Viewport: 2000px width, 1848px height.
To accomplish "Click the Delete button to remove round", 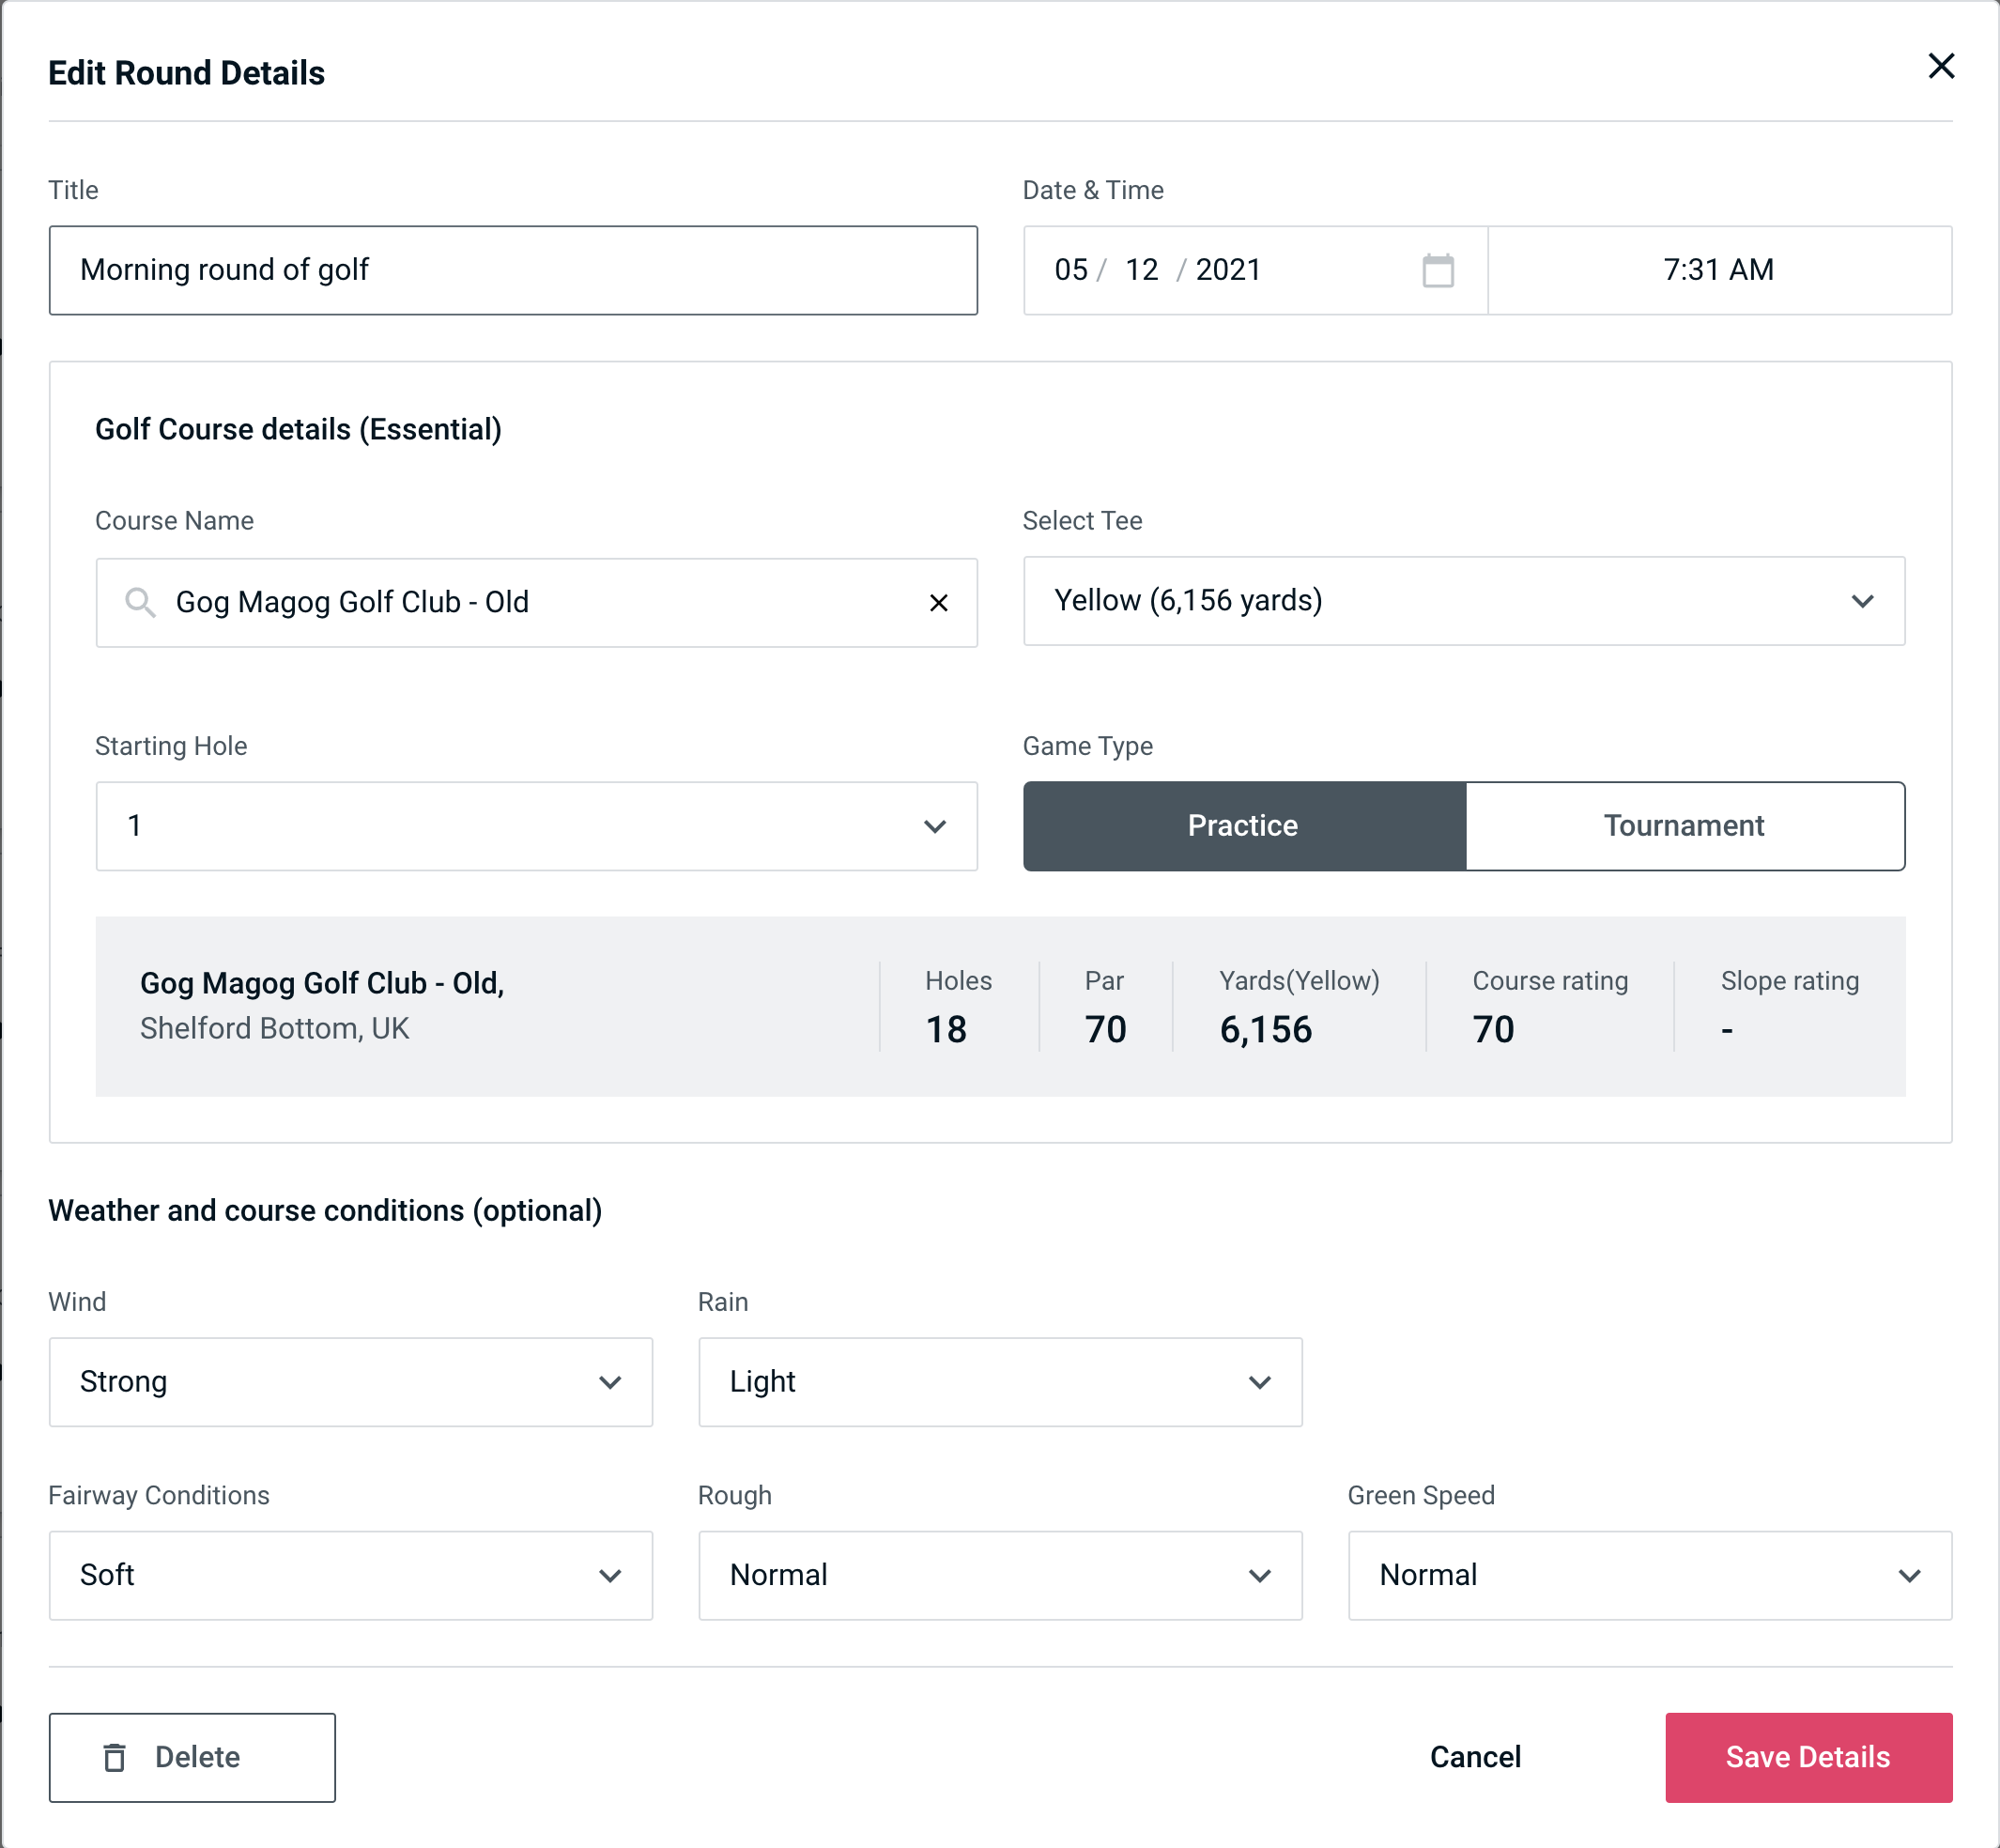I will [x=193, y=1756].
